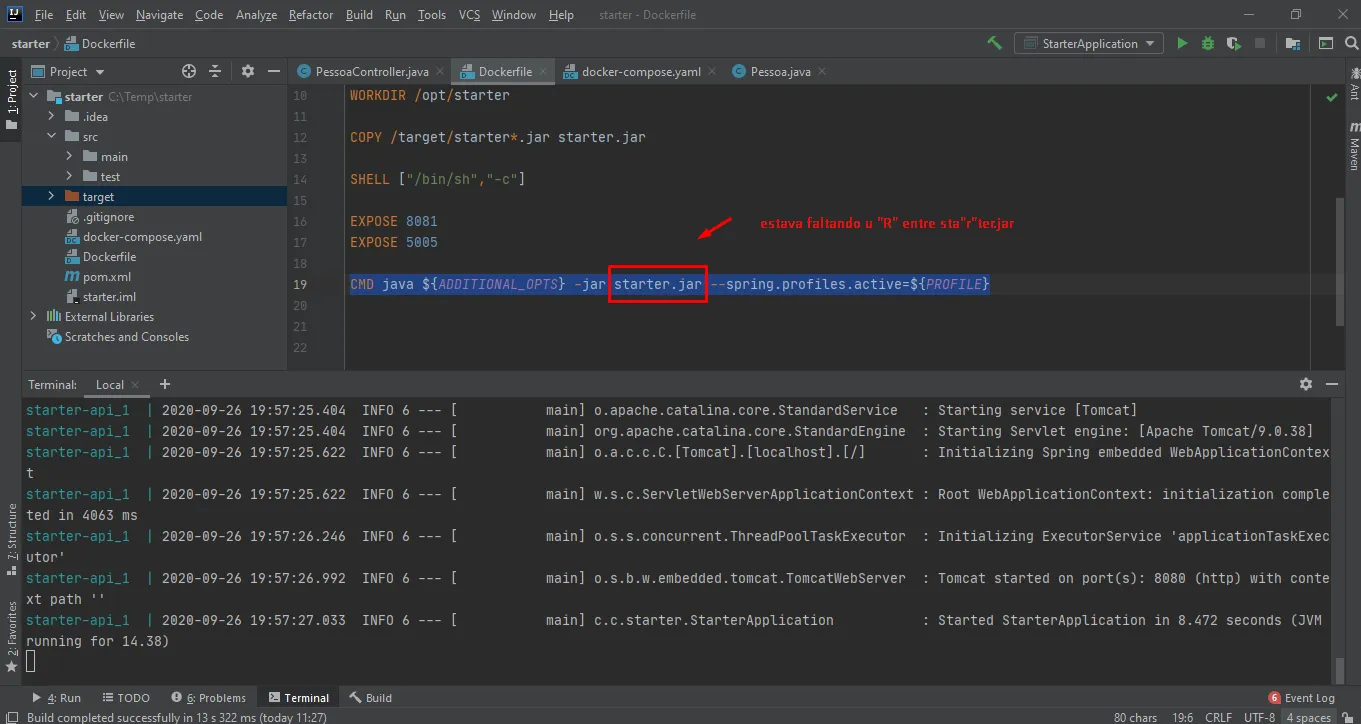Open the Refactor menu
The height and width of the screenshot is (724, 1361).
click(311, 15)
